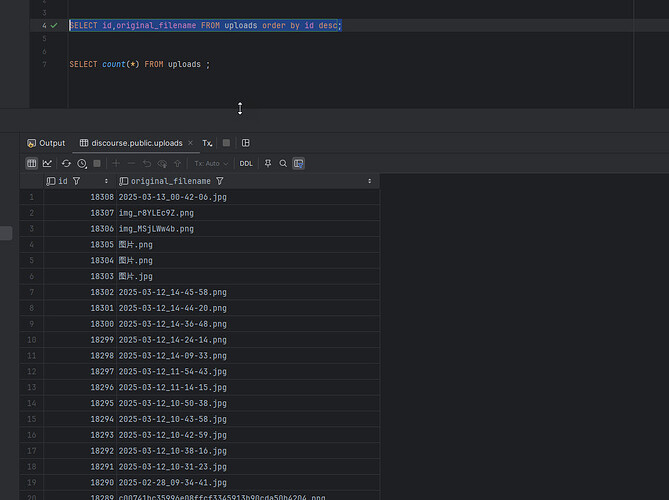Select cell 2025-03-12_11-54-43.jpg
The image size is (669, 500).
click(248, 372)
